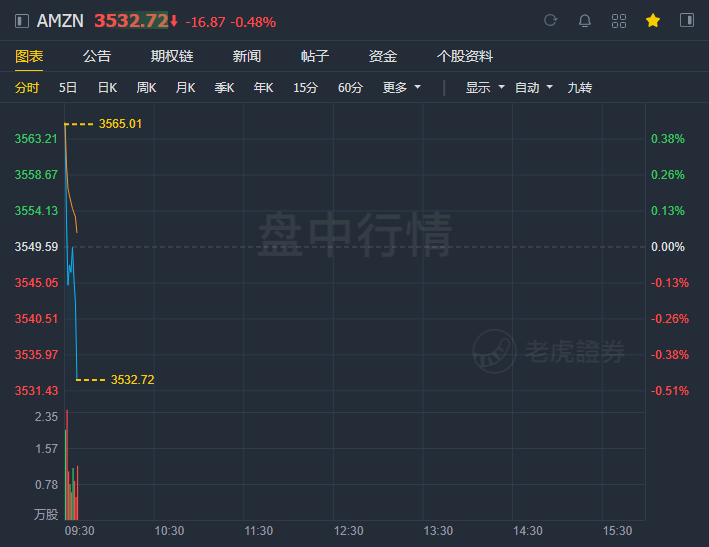Select the 5日 chart period
Viewport: 709px width, 547px height.
click(x=68, y=88)
